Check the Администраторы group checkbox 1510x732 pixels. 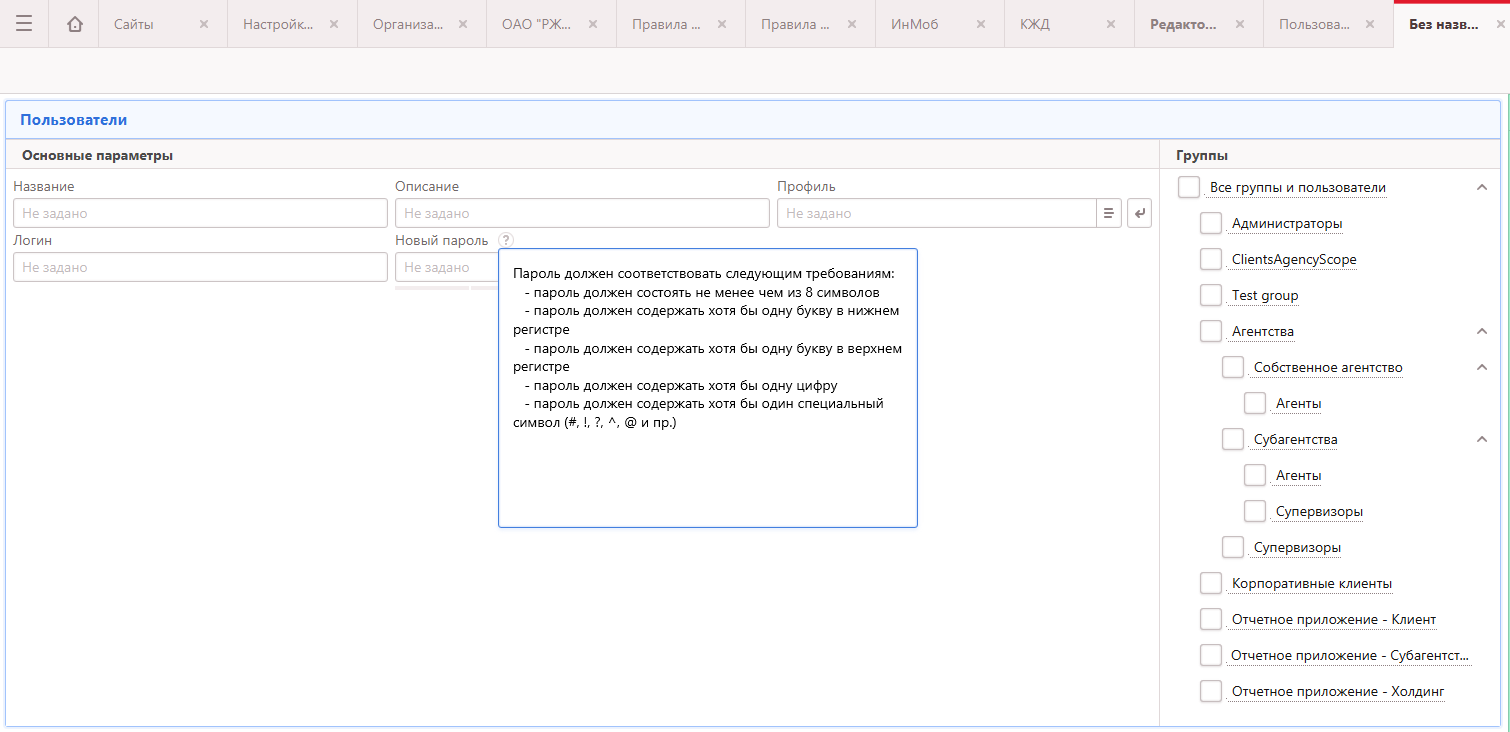click(x=1211, y=223)
